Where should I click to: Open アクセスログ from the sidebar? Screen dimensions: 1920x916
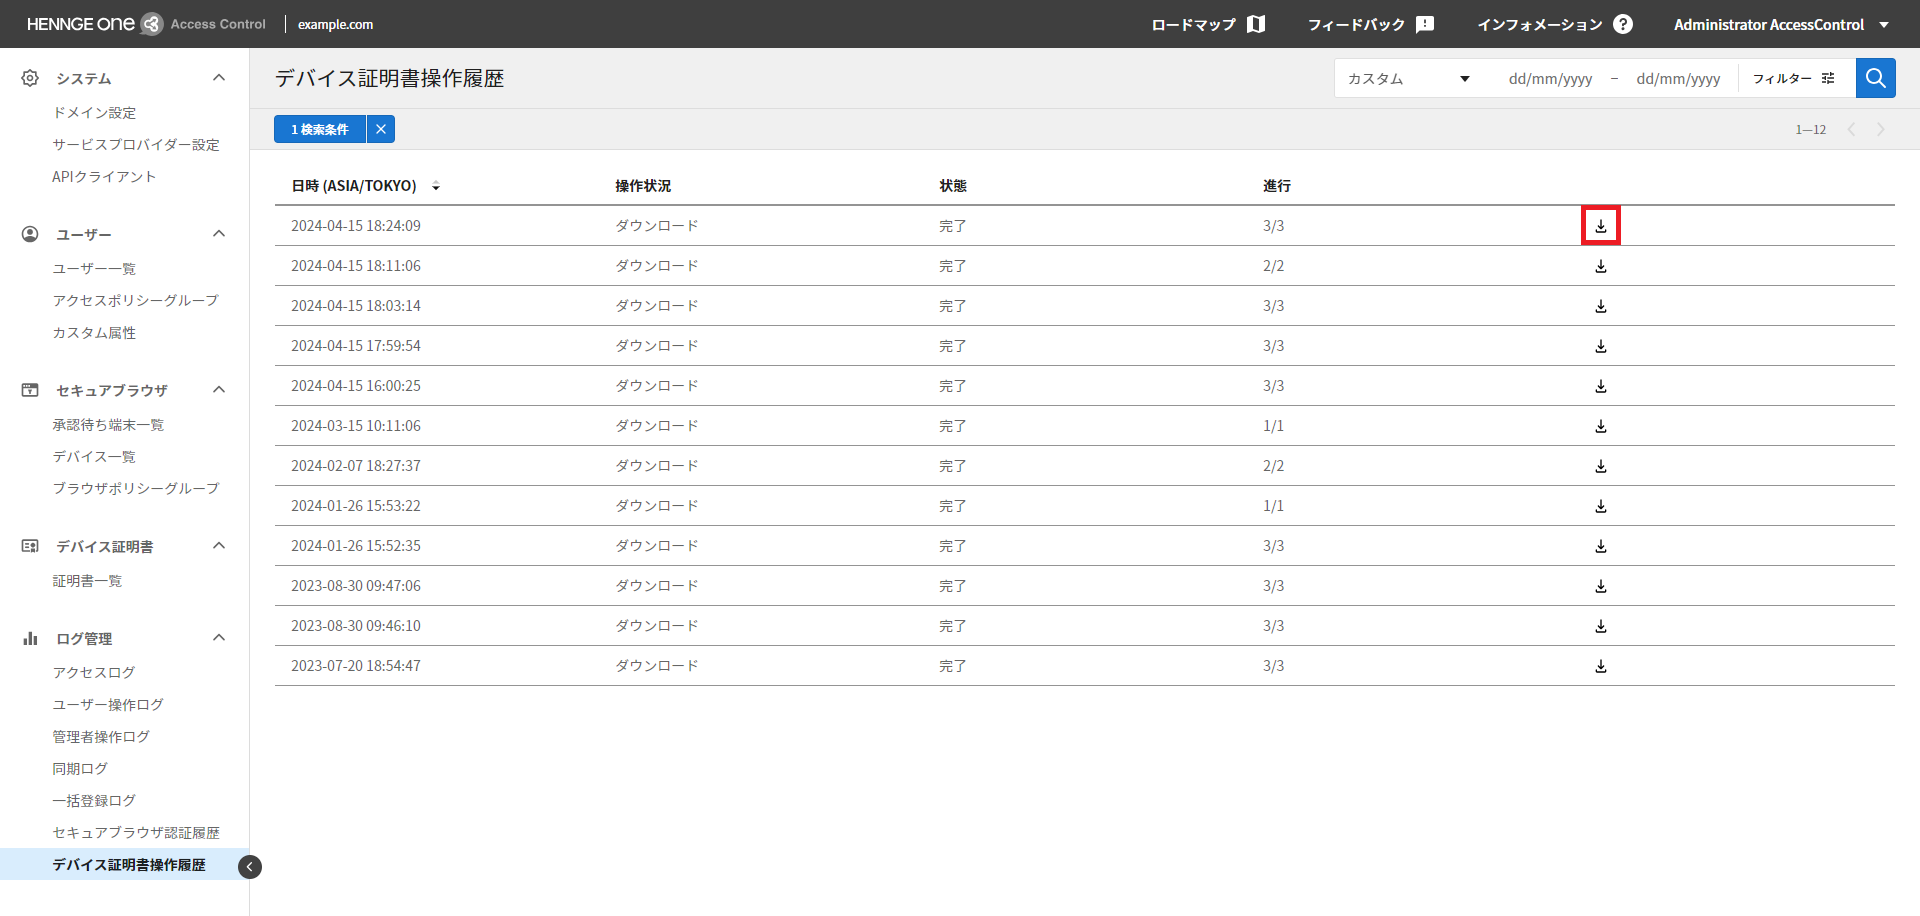(94, 673)
